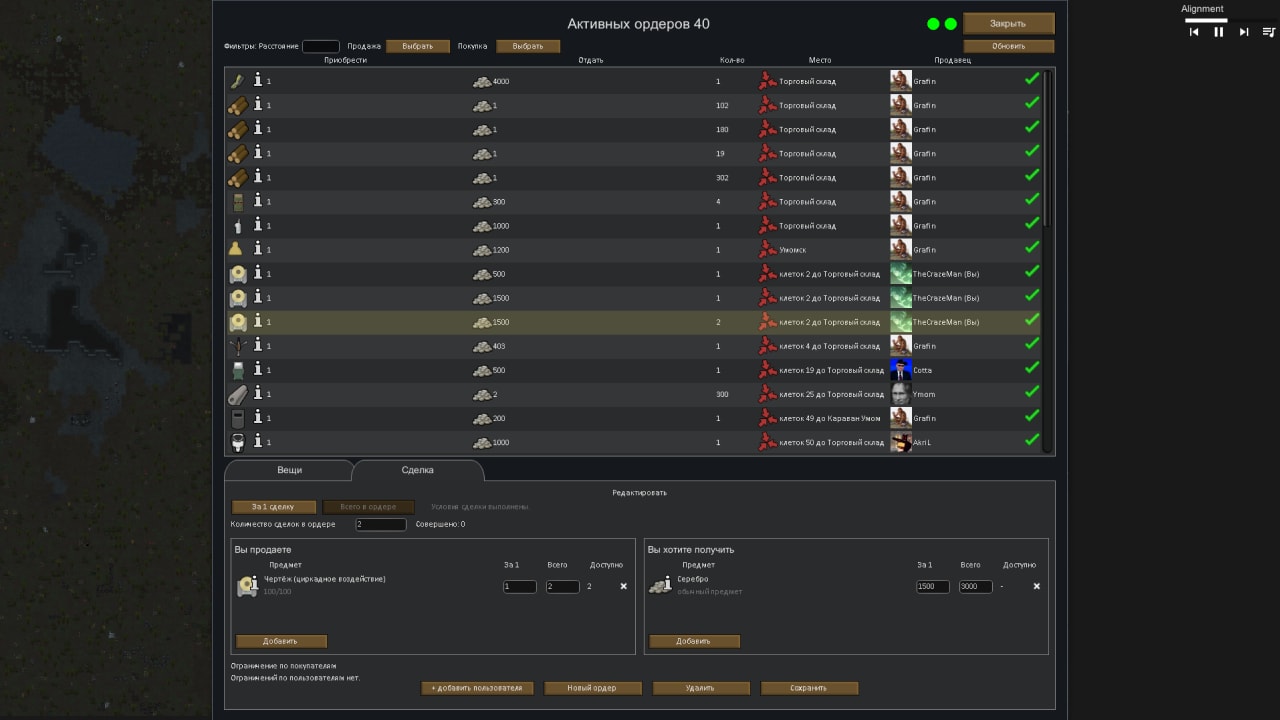Click the green checkmark in the 4000 silver row
Screen dimensions: 1280x720
tap(1032, 79)
